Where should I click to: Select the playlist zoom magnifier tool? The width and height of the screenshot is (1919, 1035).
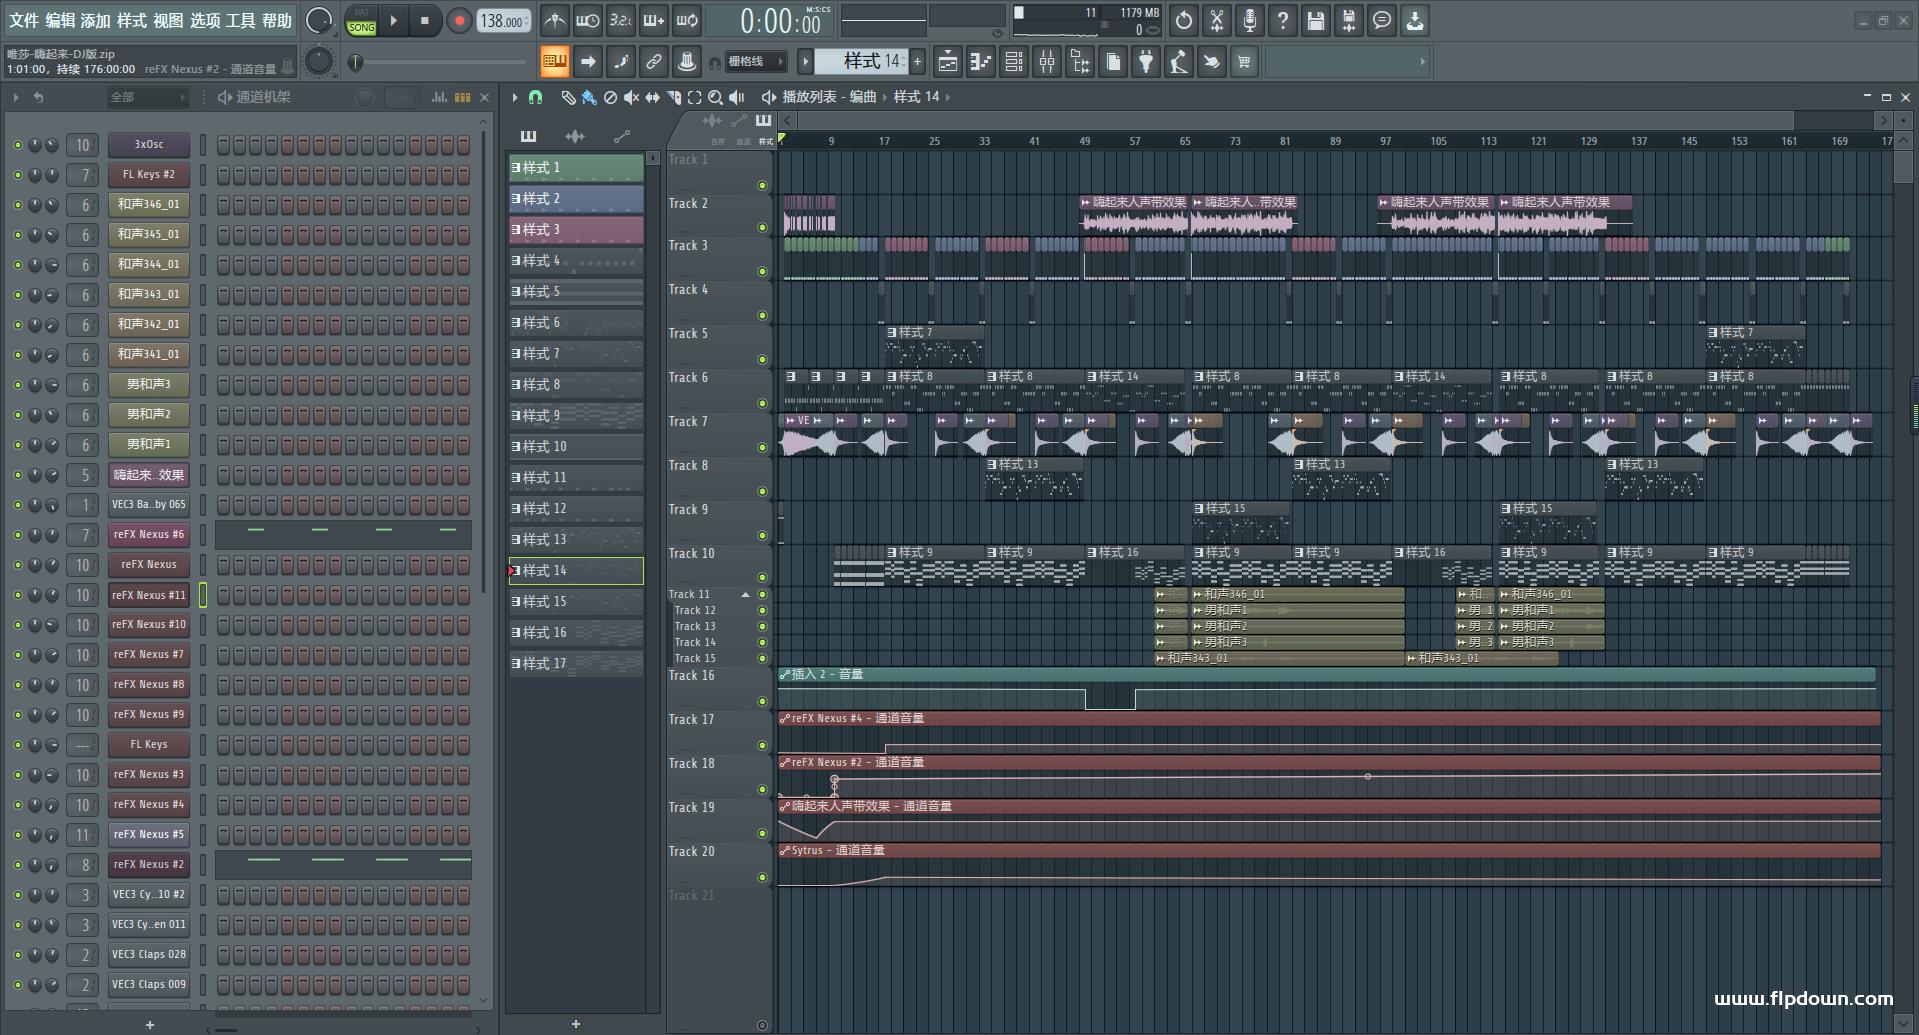pyautogui.click(x=715, y=97)
